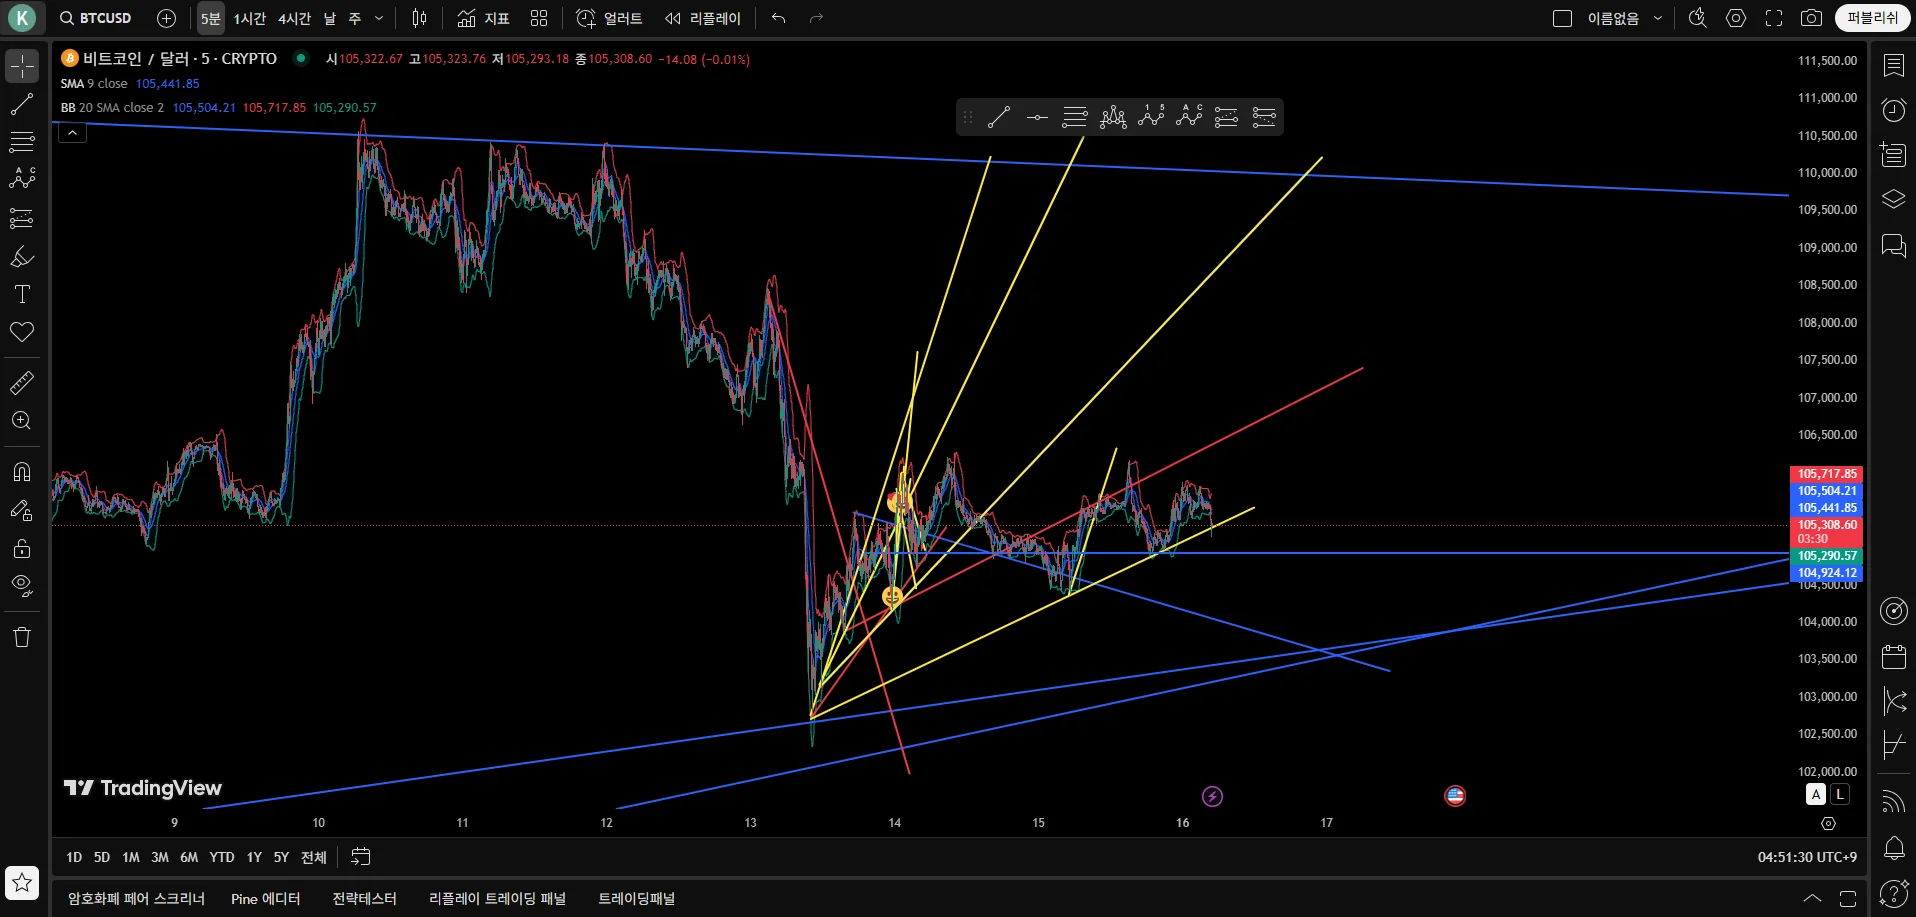Image resolution: width=1916 pixels, height=917 pixels.
Task: Toggle the 5분 timeframe button
Action: click(x=210, y=18)
